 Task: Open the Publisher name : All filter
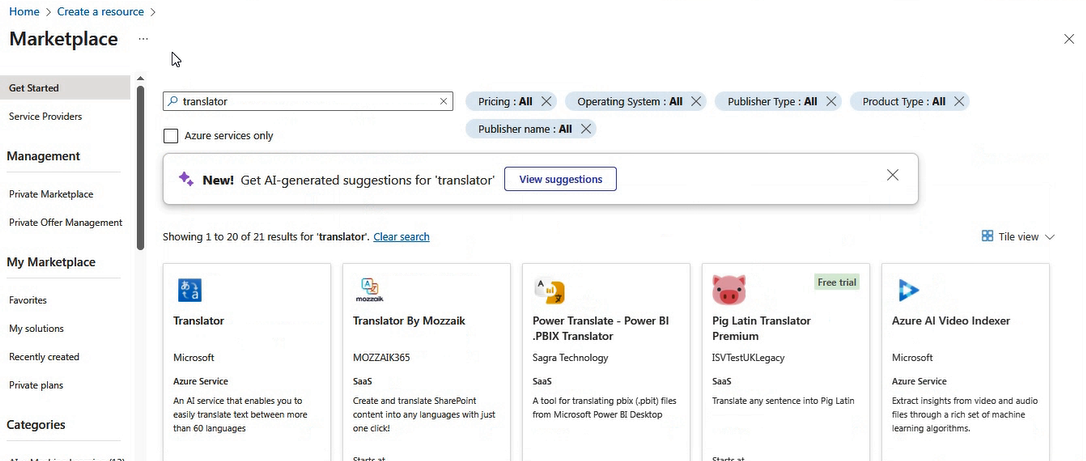[x=525, y=129]
